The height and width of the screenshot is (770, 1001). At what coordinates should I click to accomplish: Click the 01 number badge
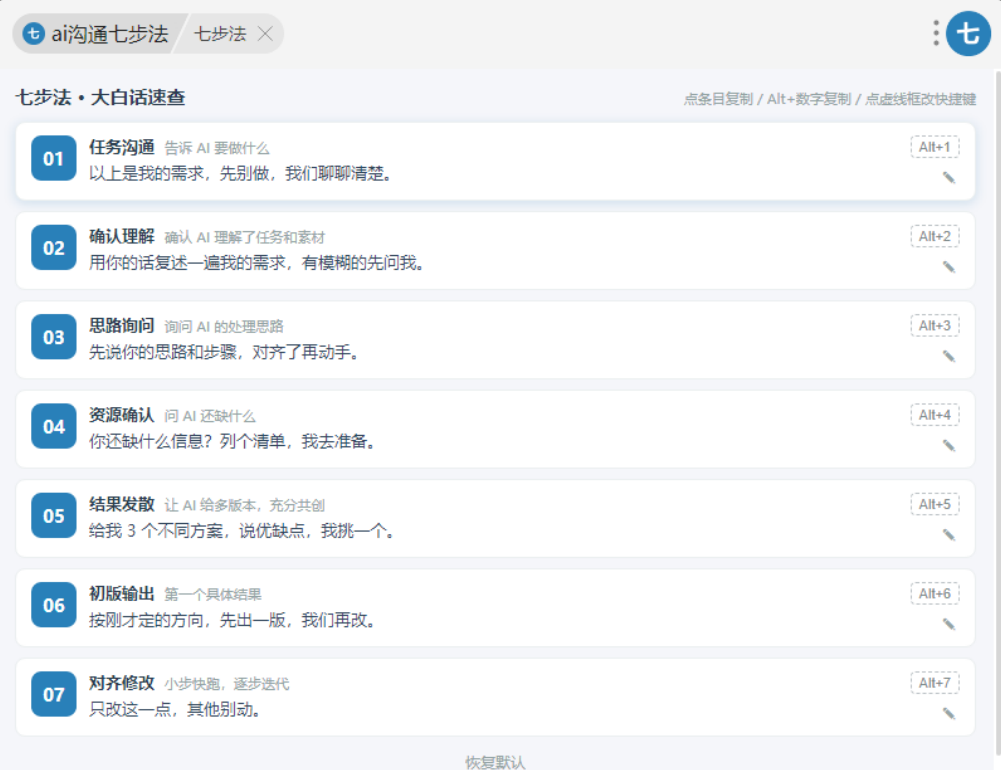click(x=54, y=158)
